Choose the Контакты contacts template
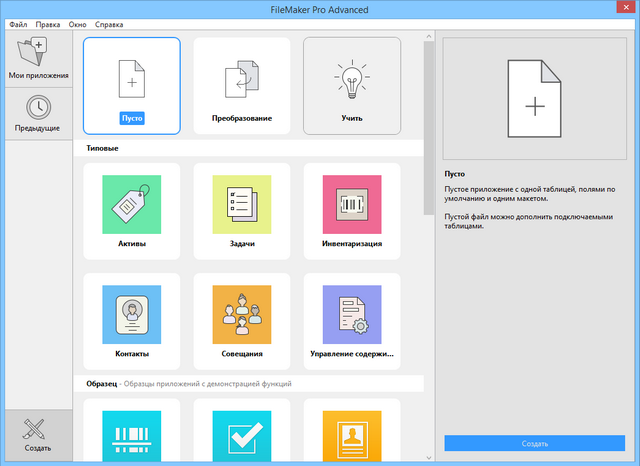 132,322
